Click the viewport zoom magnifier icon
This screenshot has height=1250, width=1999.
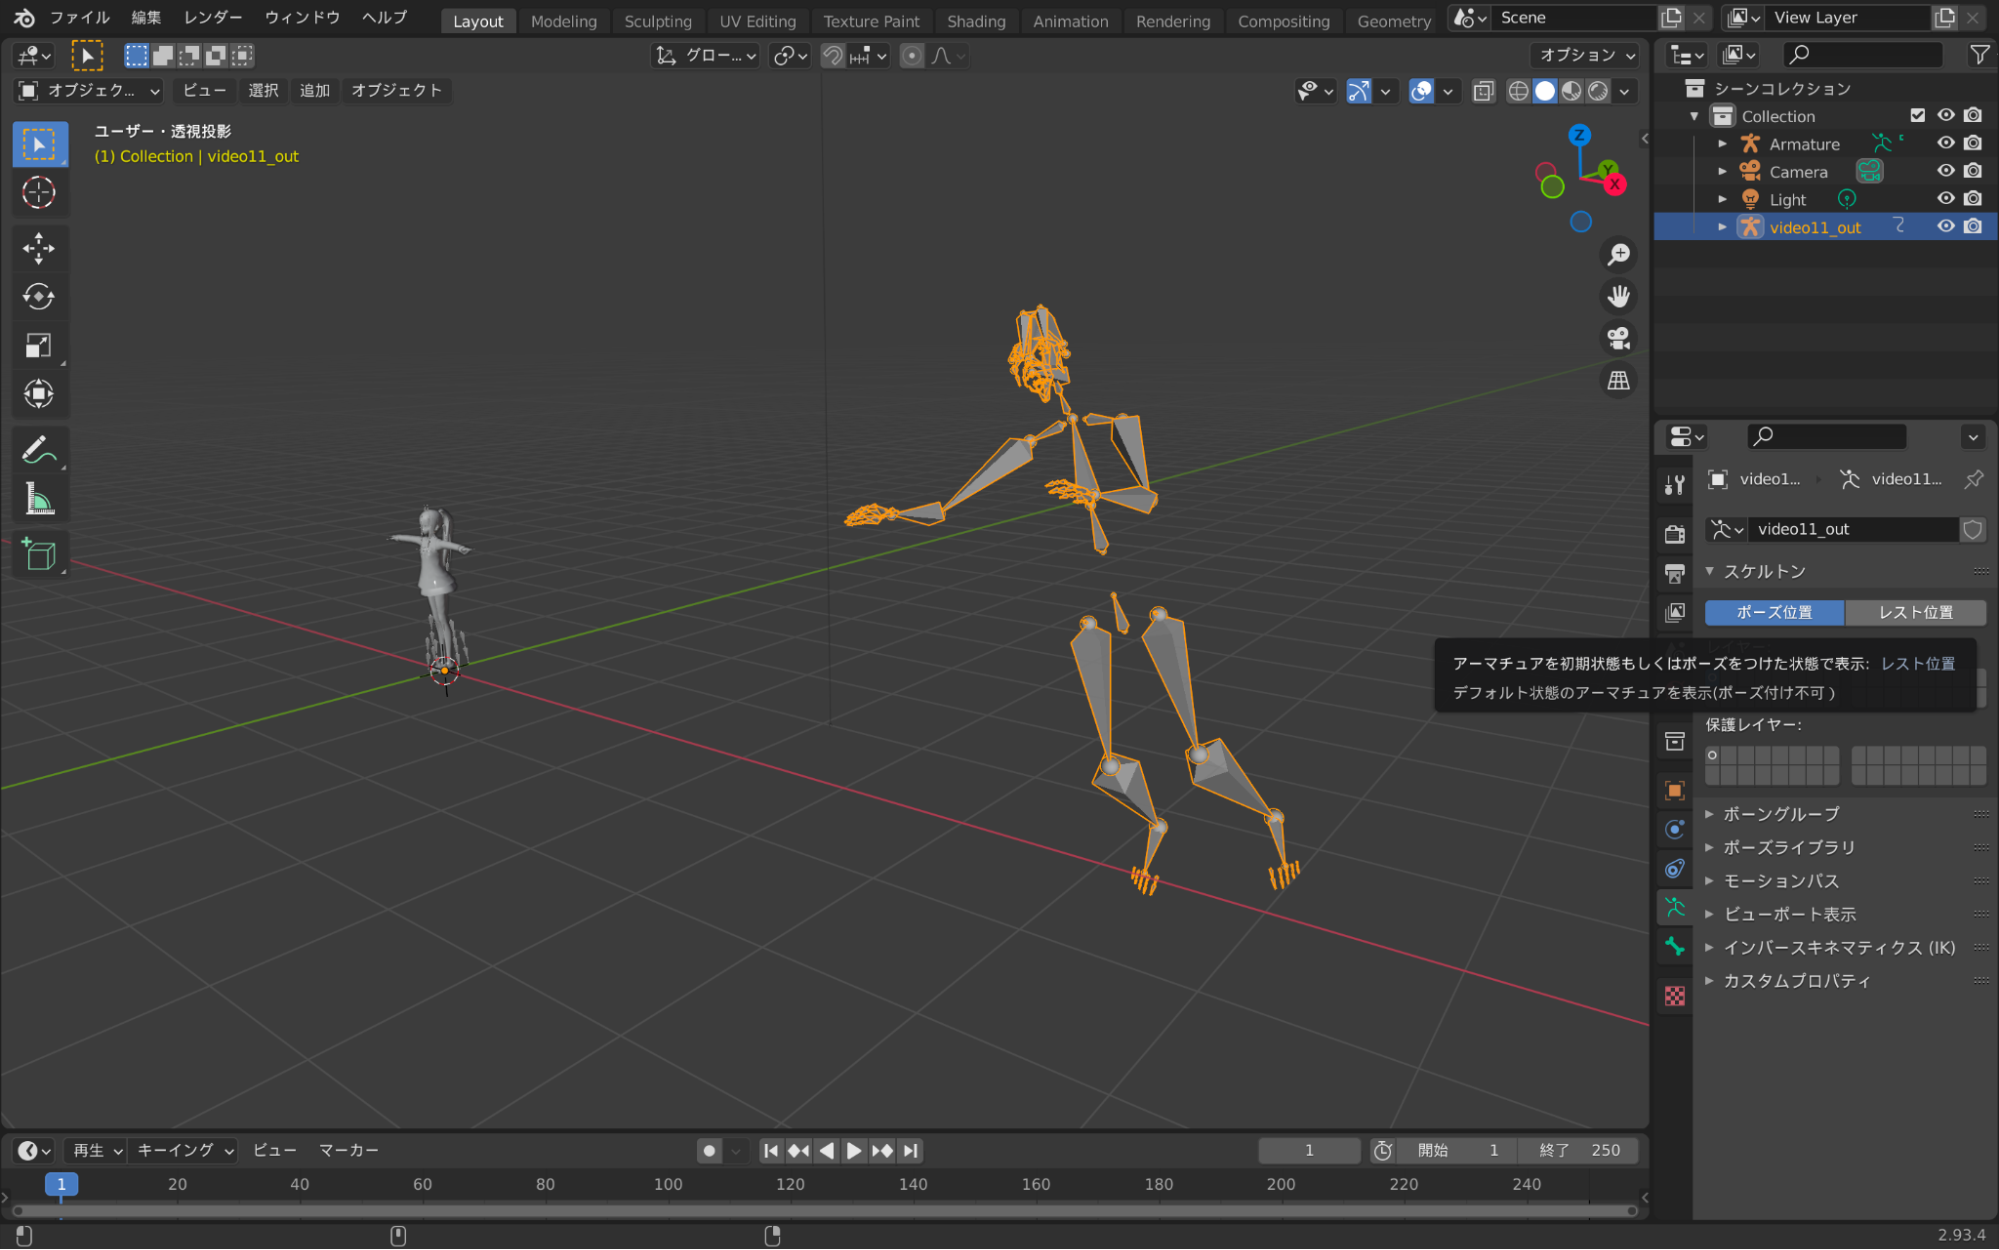(x=1618, y=255)
